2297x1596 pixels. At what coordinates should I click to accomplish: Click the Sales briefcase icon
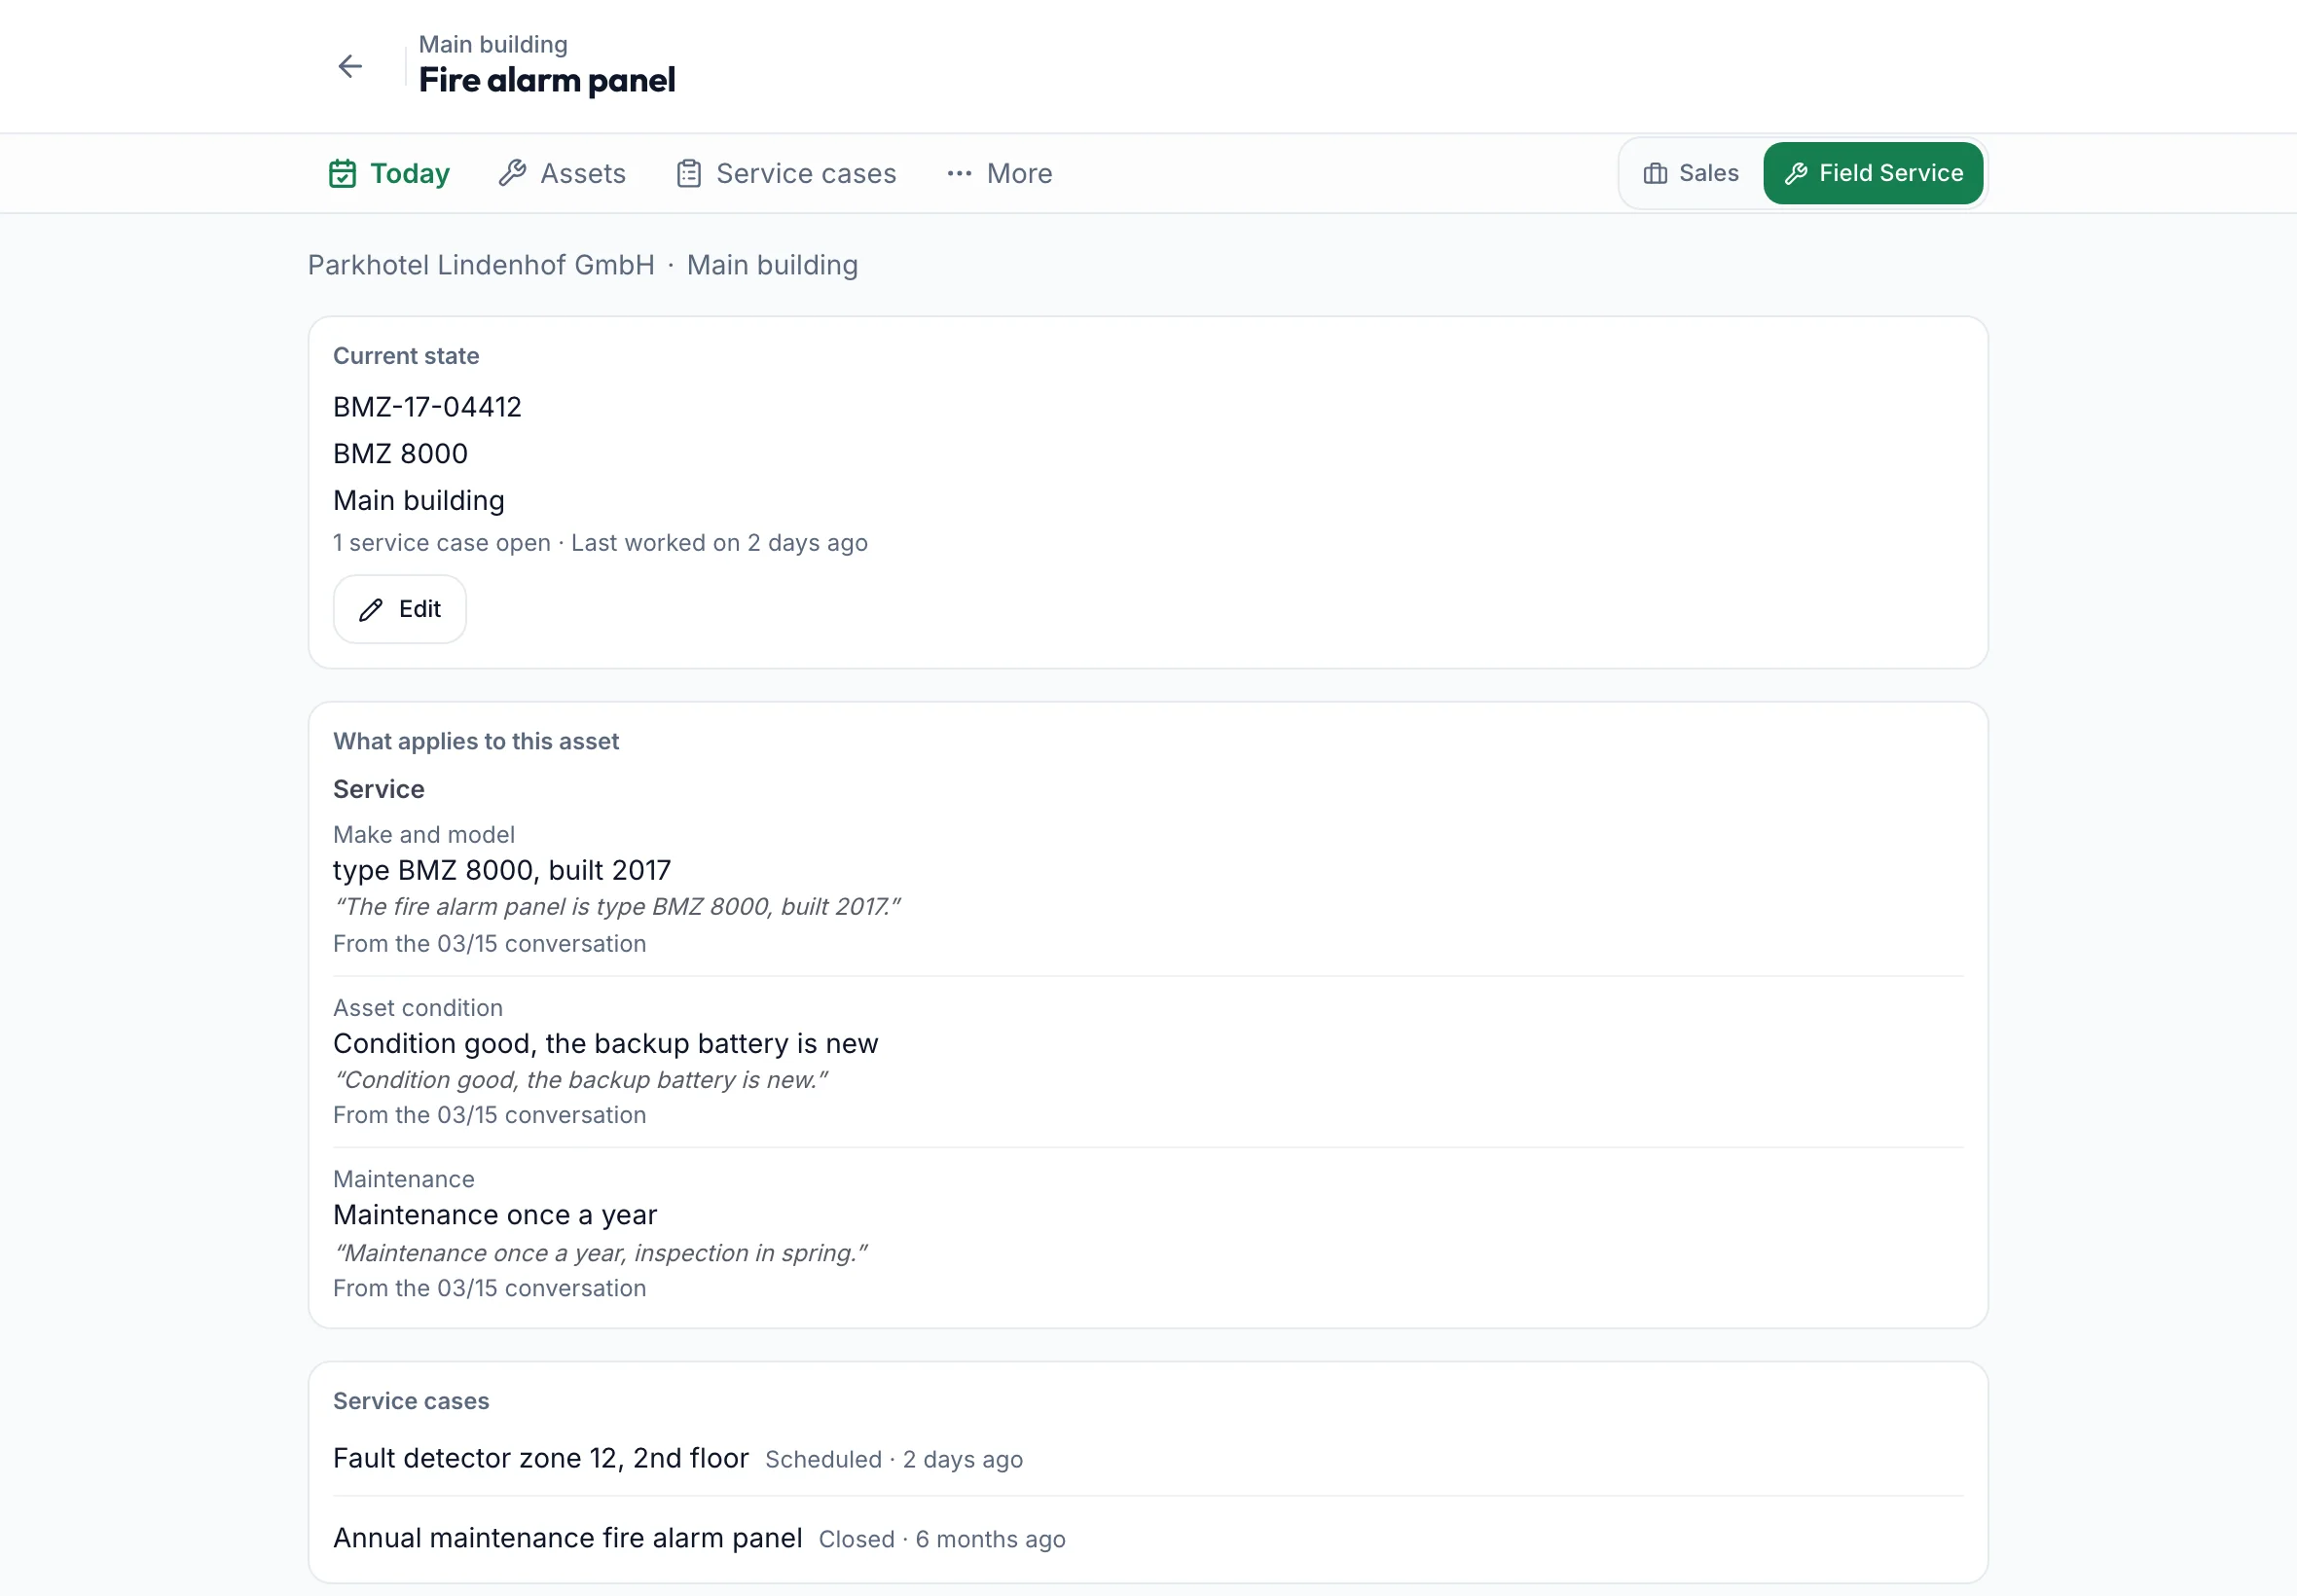click(1655, 173)
